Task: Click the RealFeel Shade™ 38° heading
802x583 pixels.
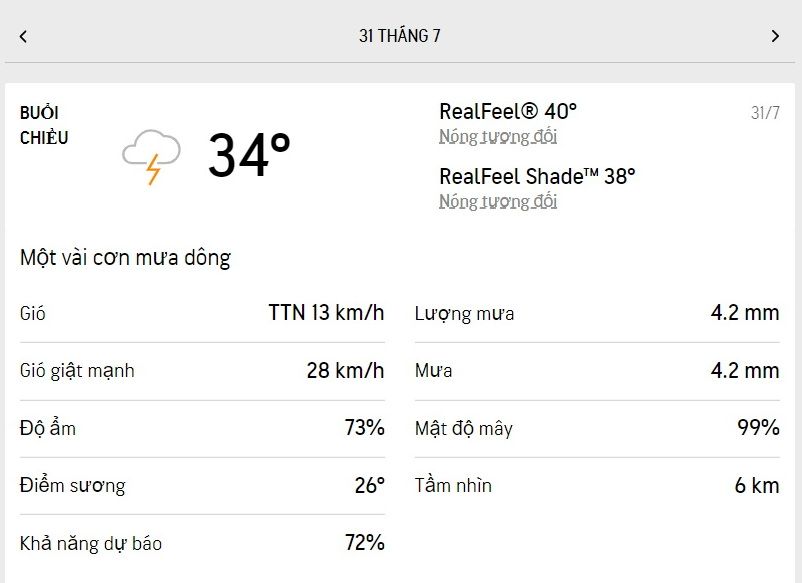Action: 537,176
